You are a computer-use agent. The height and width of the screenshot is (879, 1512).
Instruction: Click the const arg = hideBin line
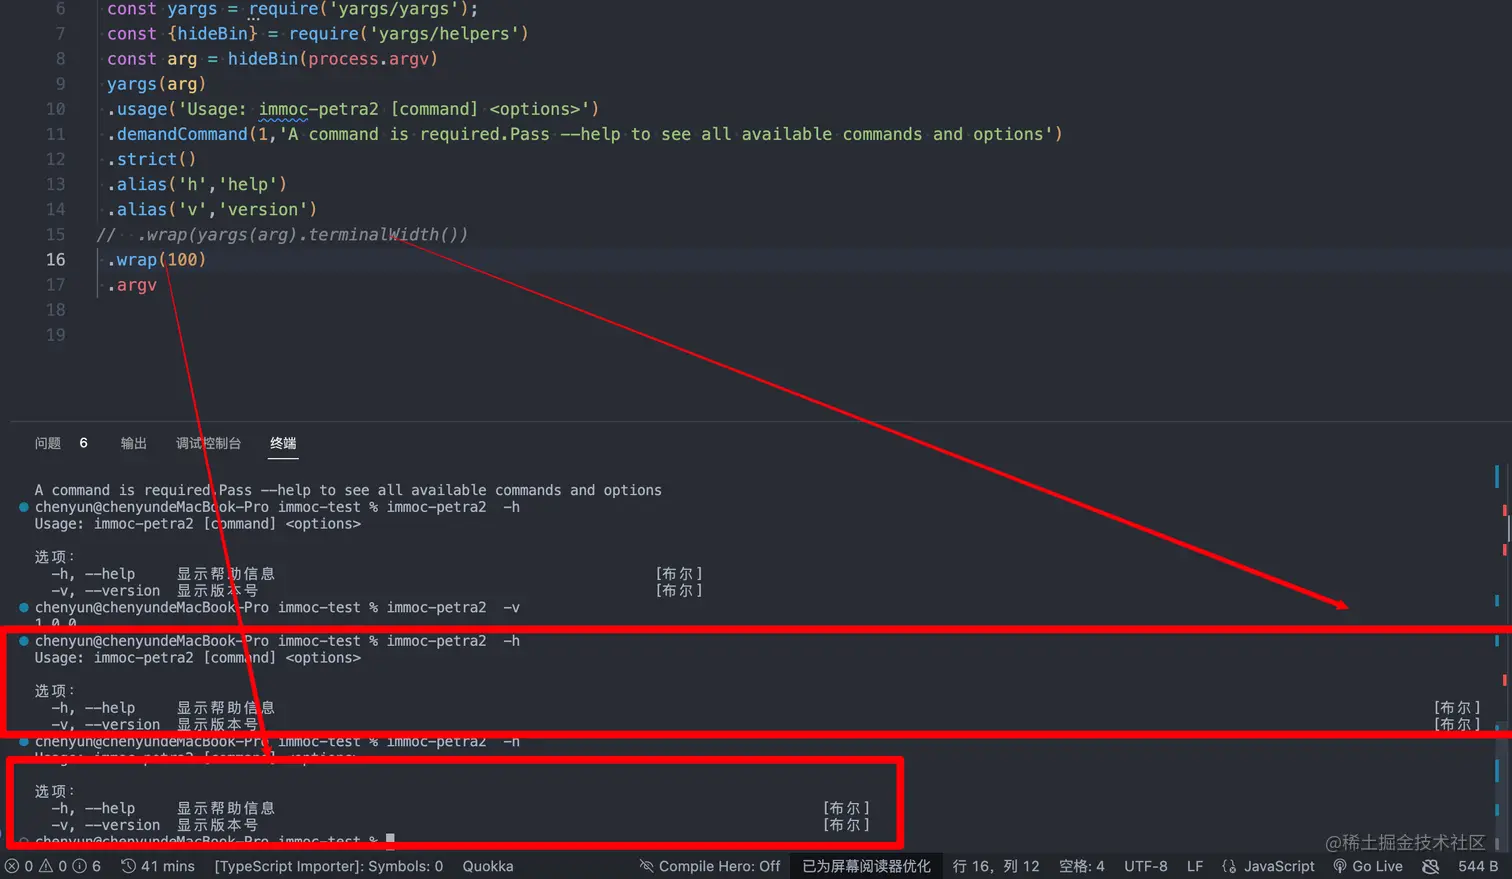pos(272,59)
